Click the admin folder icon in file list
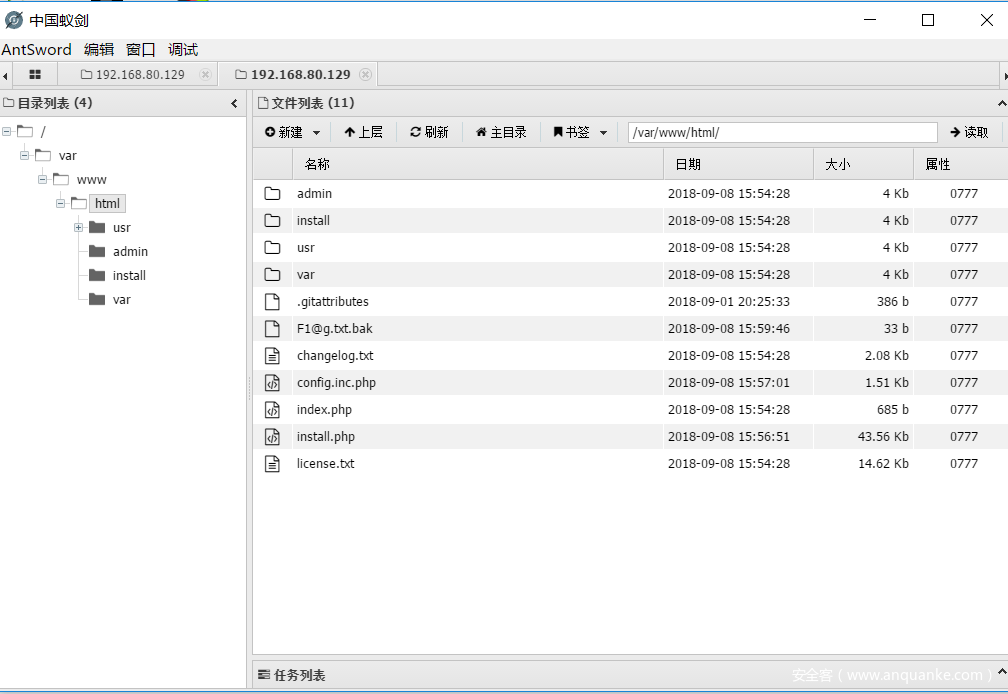 pos(272,194)
